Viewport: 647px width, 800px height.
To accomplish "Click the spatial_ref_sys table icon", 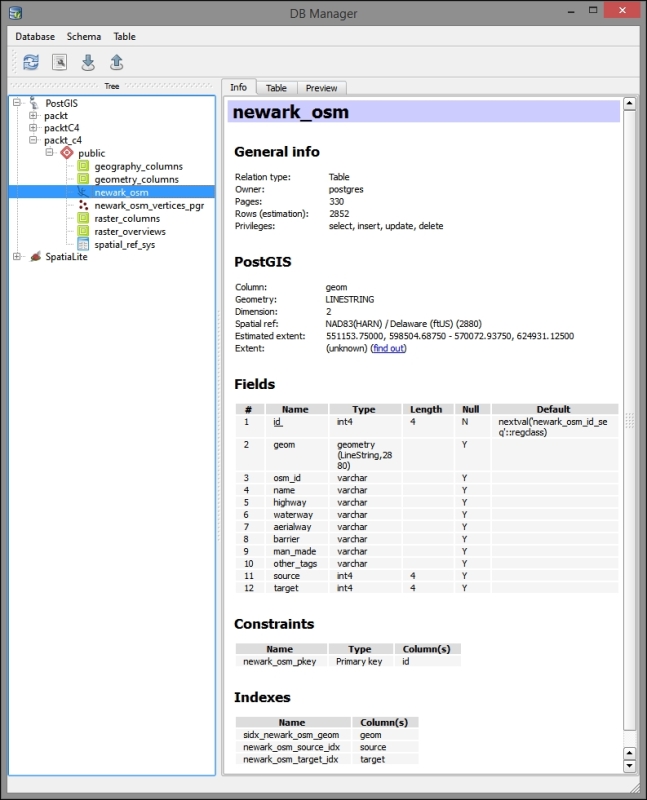I will [83, 244].
